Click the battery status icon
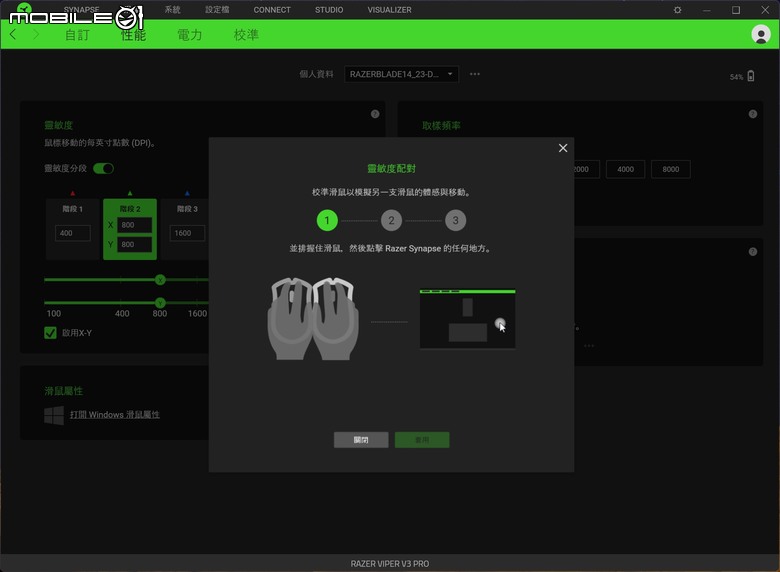The image size is (780, 572). point(751,76)
